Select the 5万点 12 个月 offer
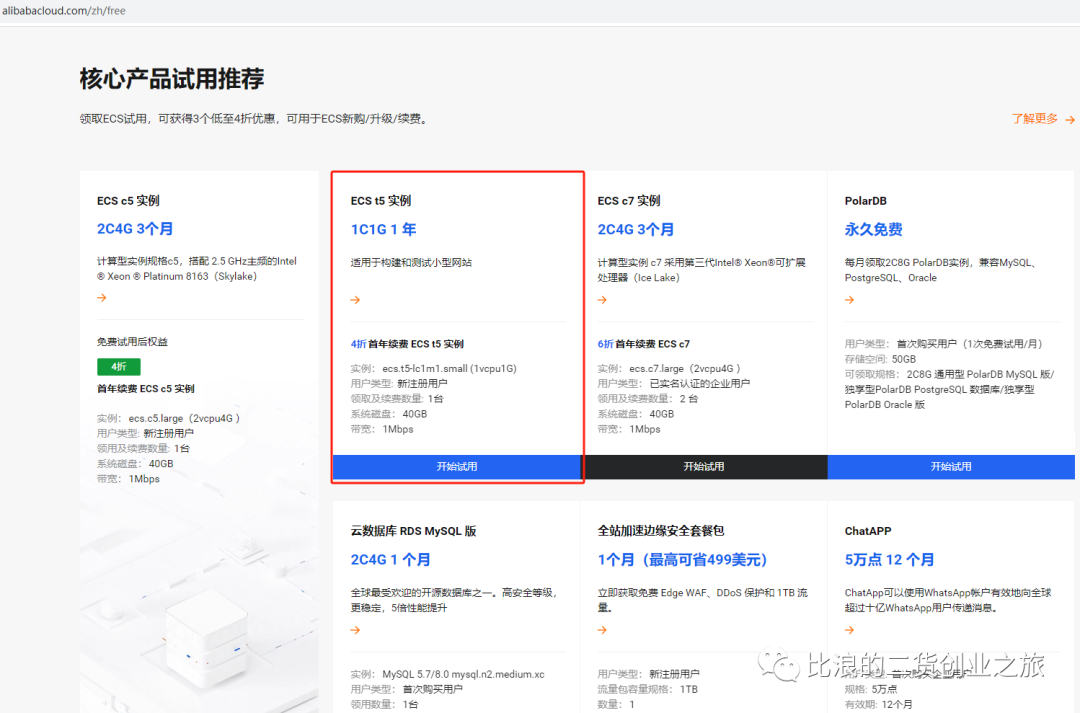 click(889, 559)
